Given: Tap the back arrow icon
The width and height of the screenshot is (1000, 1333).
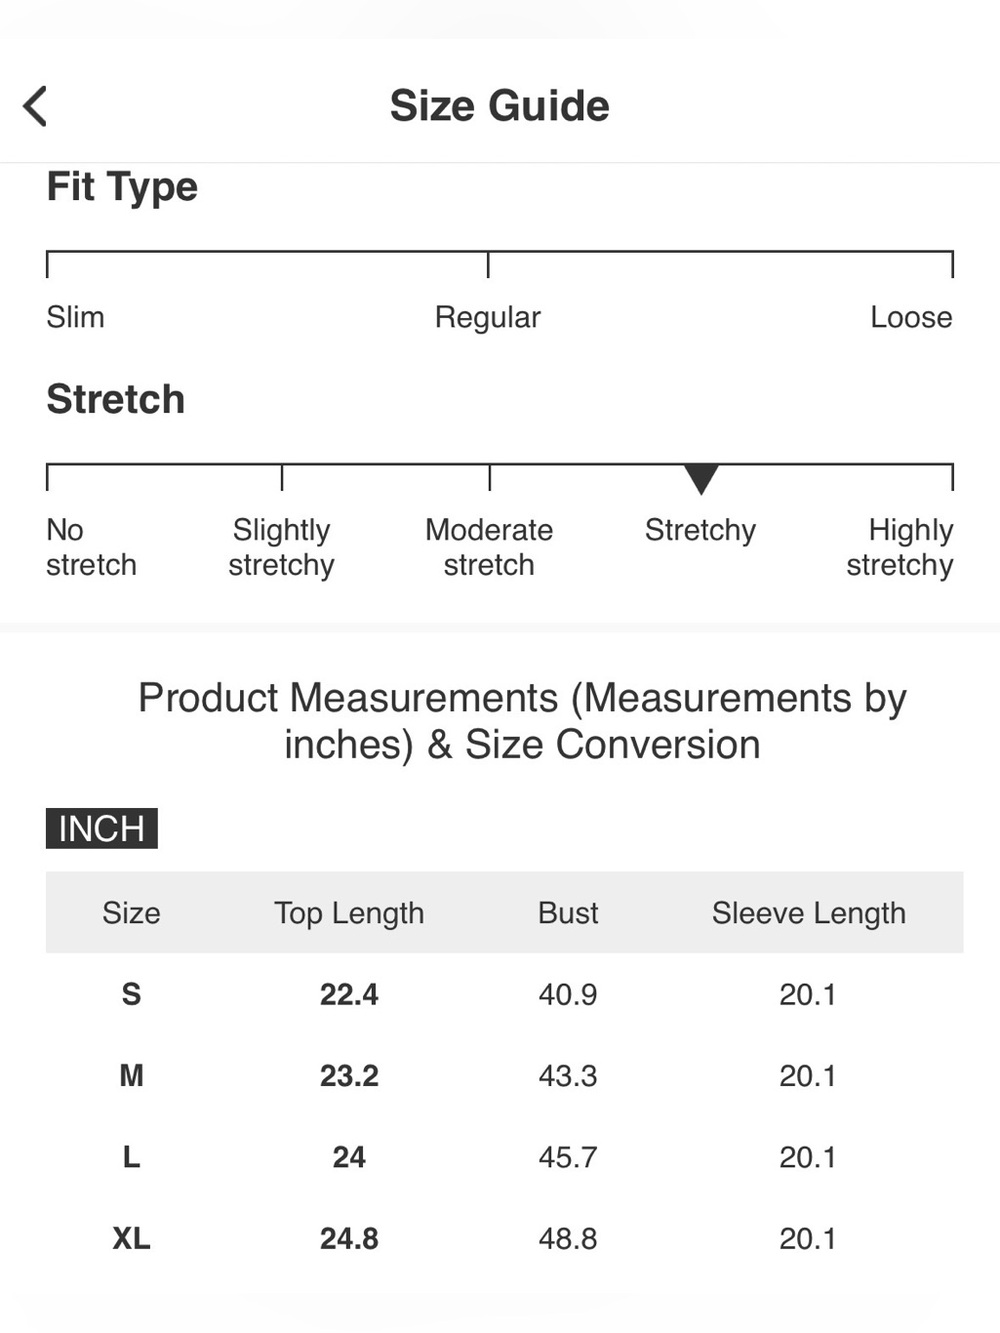Looking at the screenshot, I should click(35, 106).
